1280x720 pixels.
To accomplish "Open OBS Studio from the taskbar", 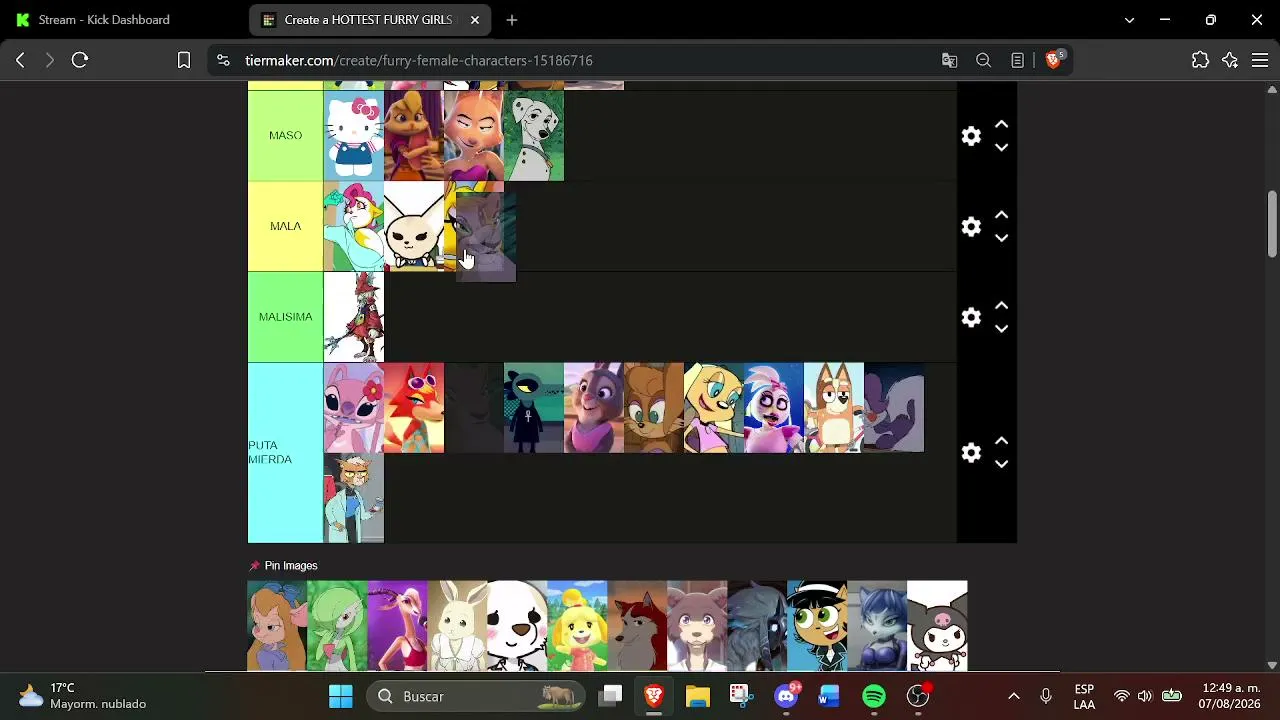I will pyautogui.click(x=918, y=696).
